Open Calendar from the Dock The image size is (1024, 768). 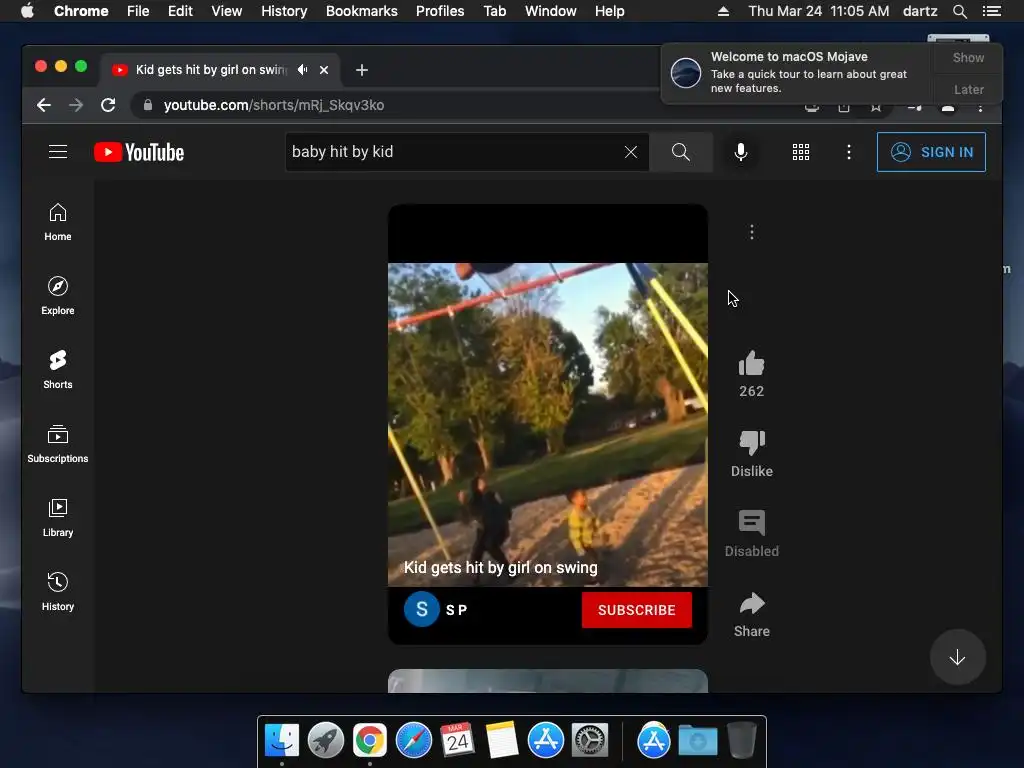(457, 741)
